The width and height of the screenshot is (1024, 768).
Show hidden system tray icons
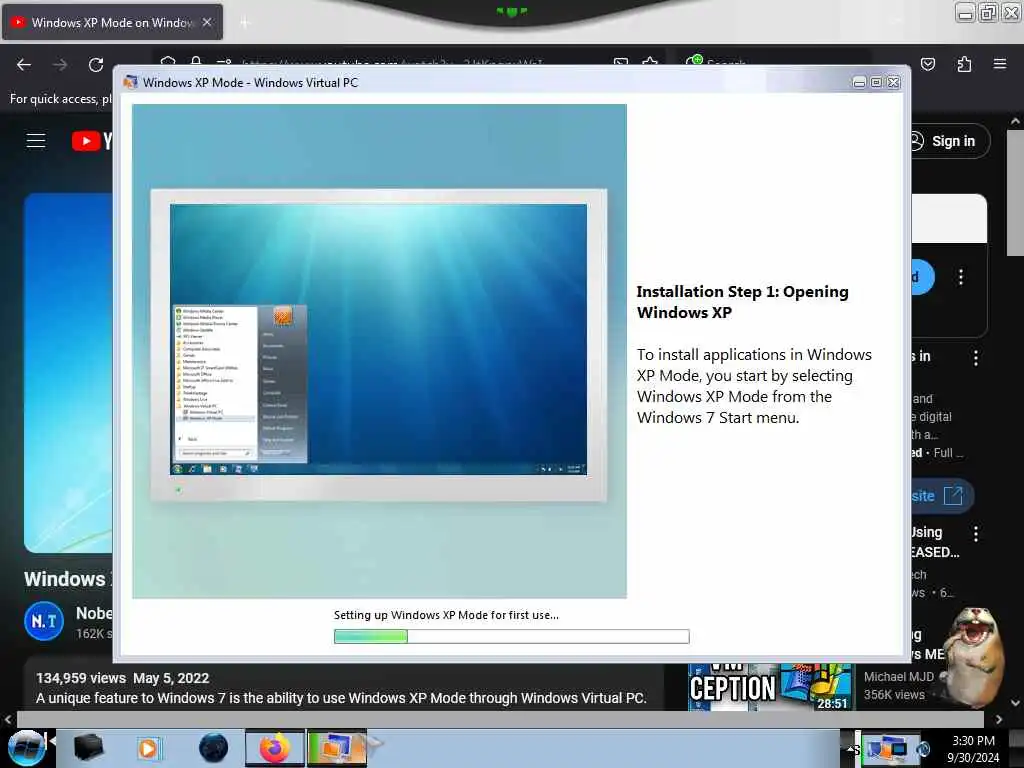[852, 750]
